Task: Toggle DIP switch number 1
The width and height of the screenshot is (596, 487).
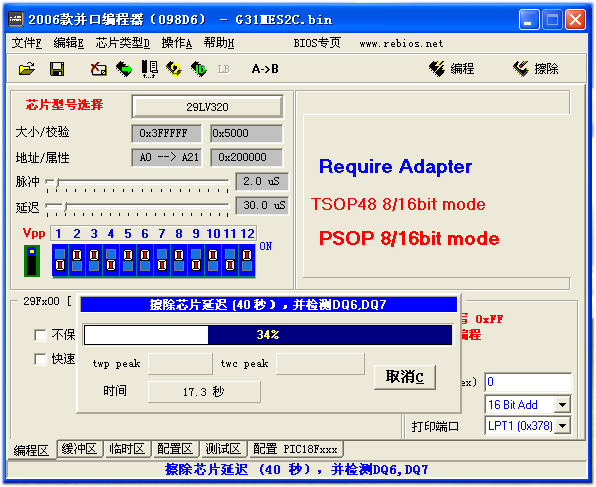Action: (x=60, y=260)
